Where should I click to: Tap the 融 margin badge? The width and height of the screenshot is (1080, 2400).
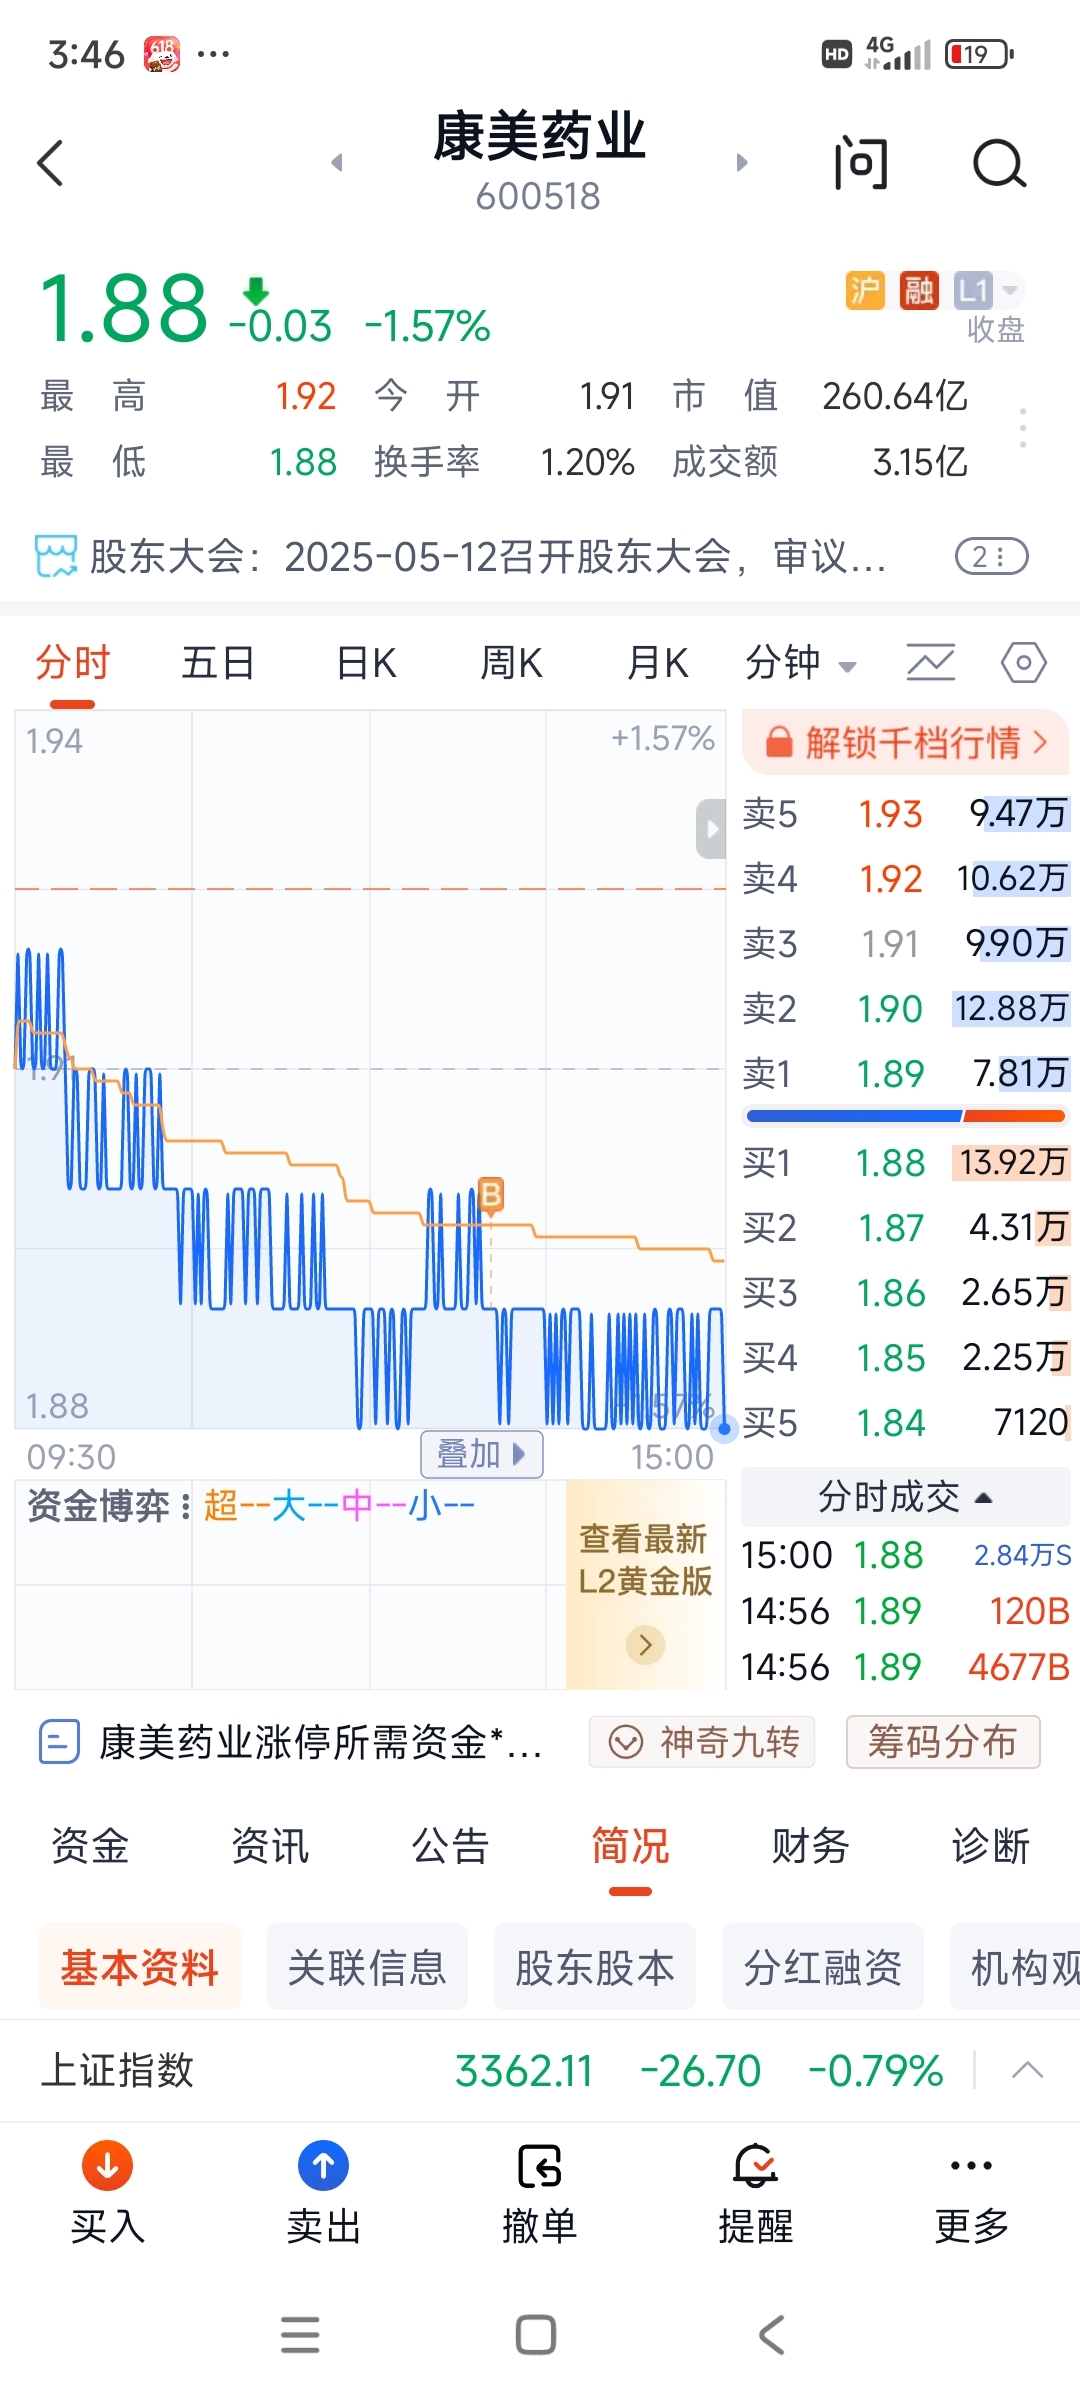pyautogui.click(x=919, y=291)
